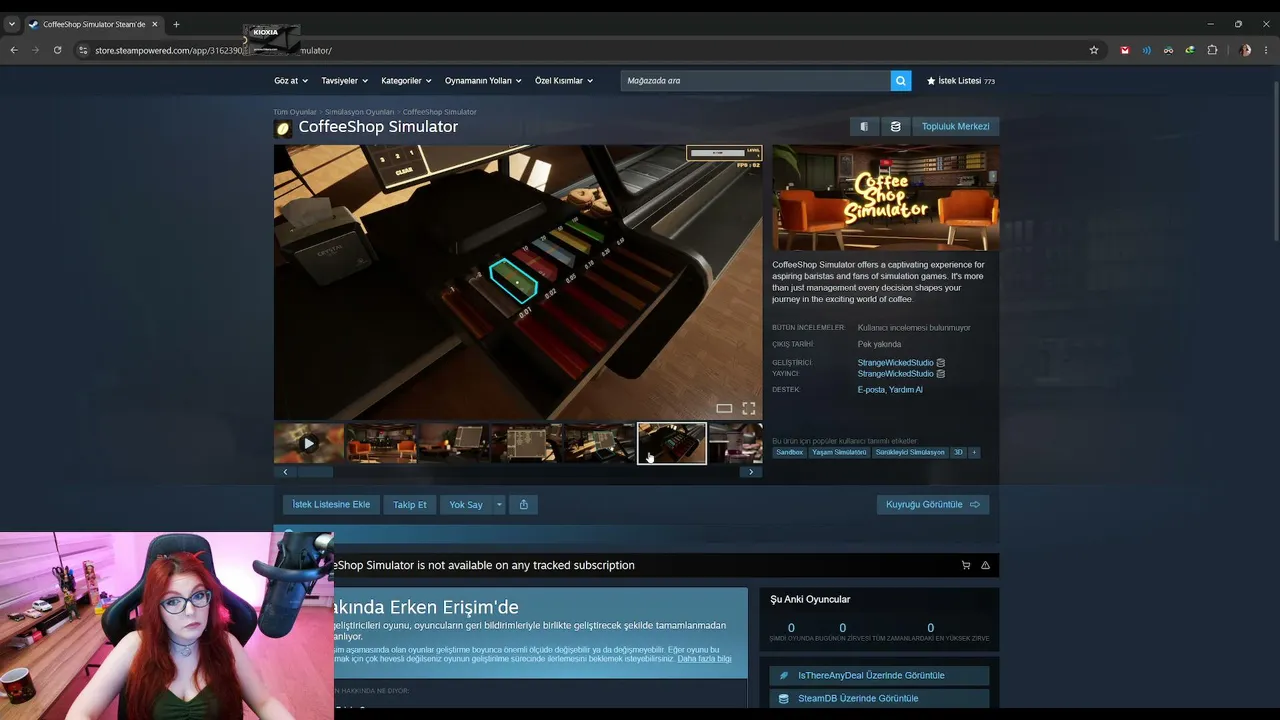Open the Simülasyon Oyunları breadcrumb link
The width and height of the screenshot is (1280, 720).
click(x=359, y=112)
